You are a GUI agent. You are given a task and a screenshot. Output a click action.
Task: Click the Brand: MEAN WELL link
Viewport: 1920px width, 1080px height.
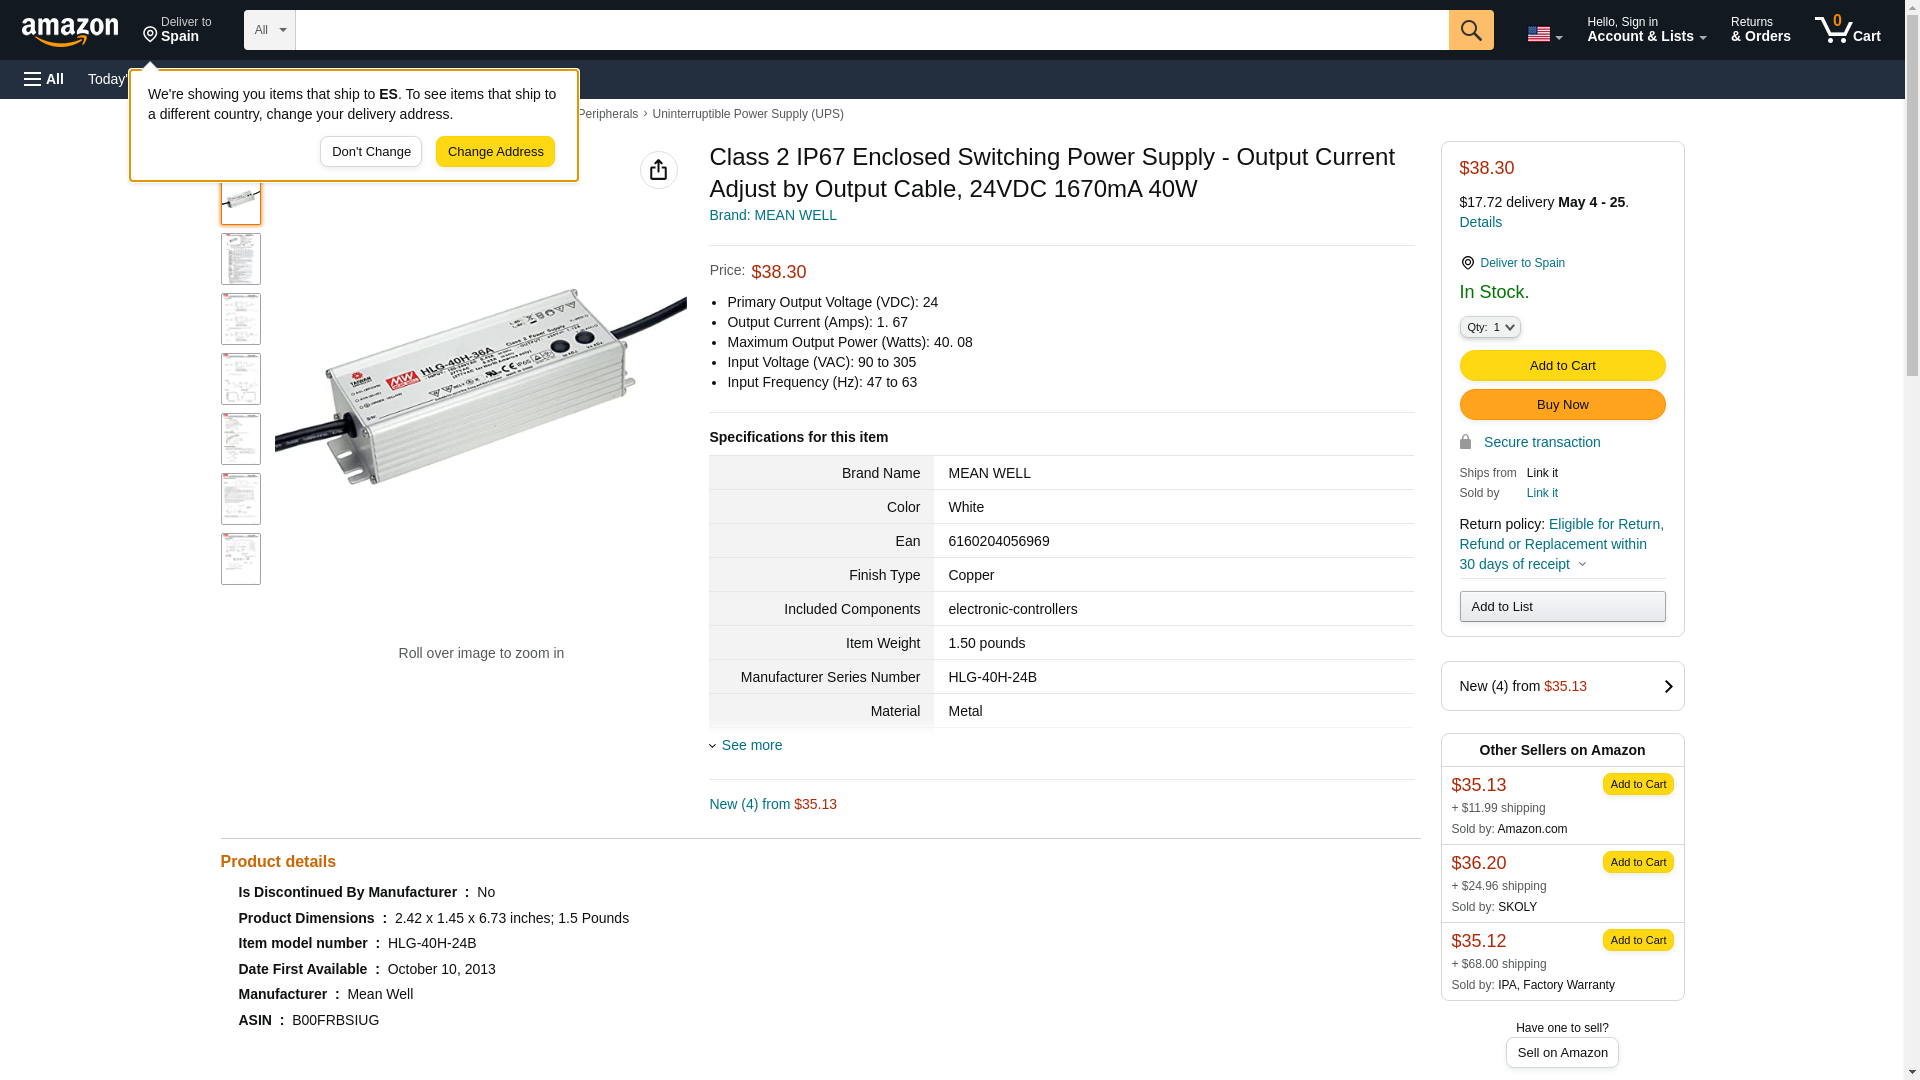tap(772, 215)
